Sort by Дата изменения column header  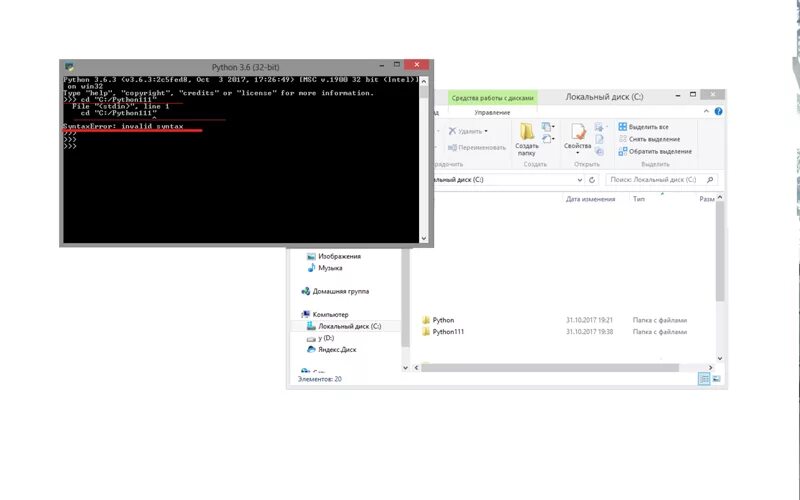(x=590, y=199)
